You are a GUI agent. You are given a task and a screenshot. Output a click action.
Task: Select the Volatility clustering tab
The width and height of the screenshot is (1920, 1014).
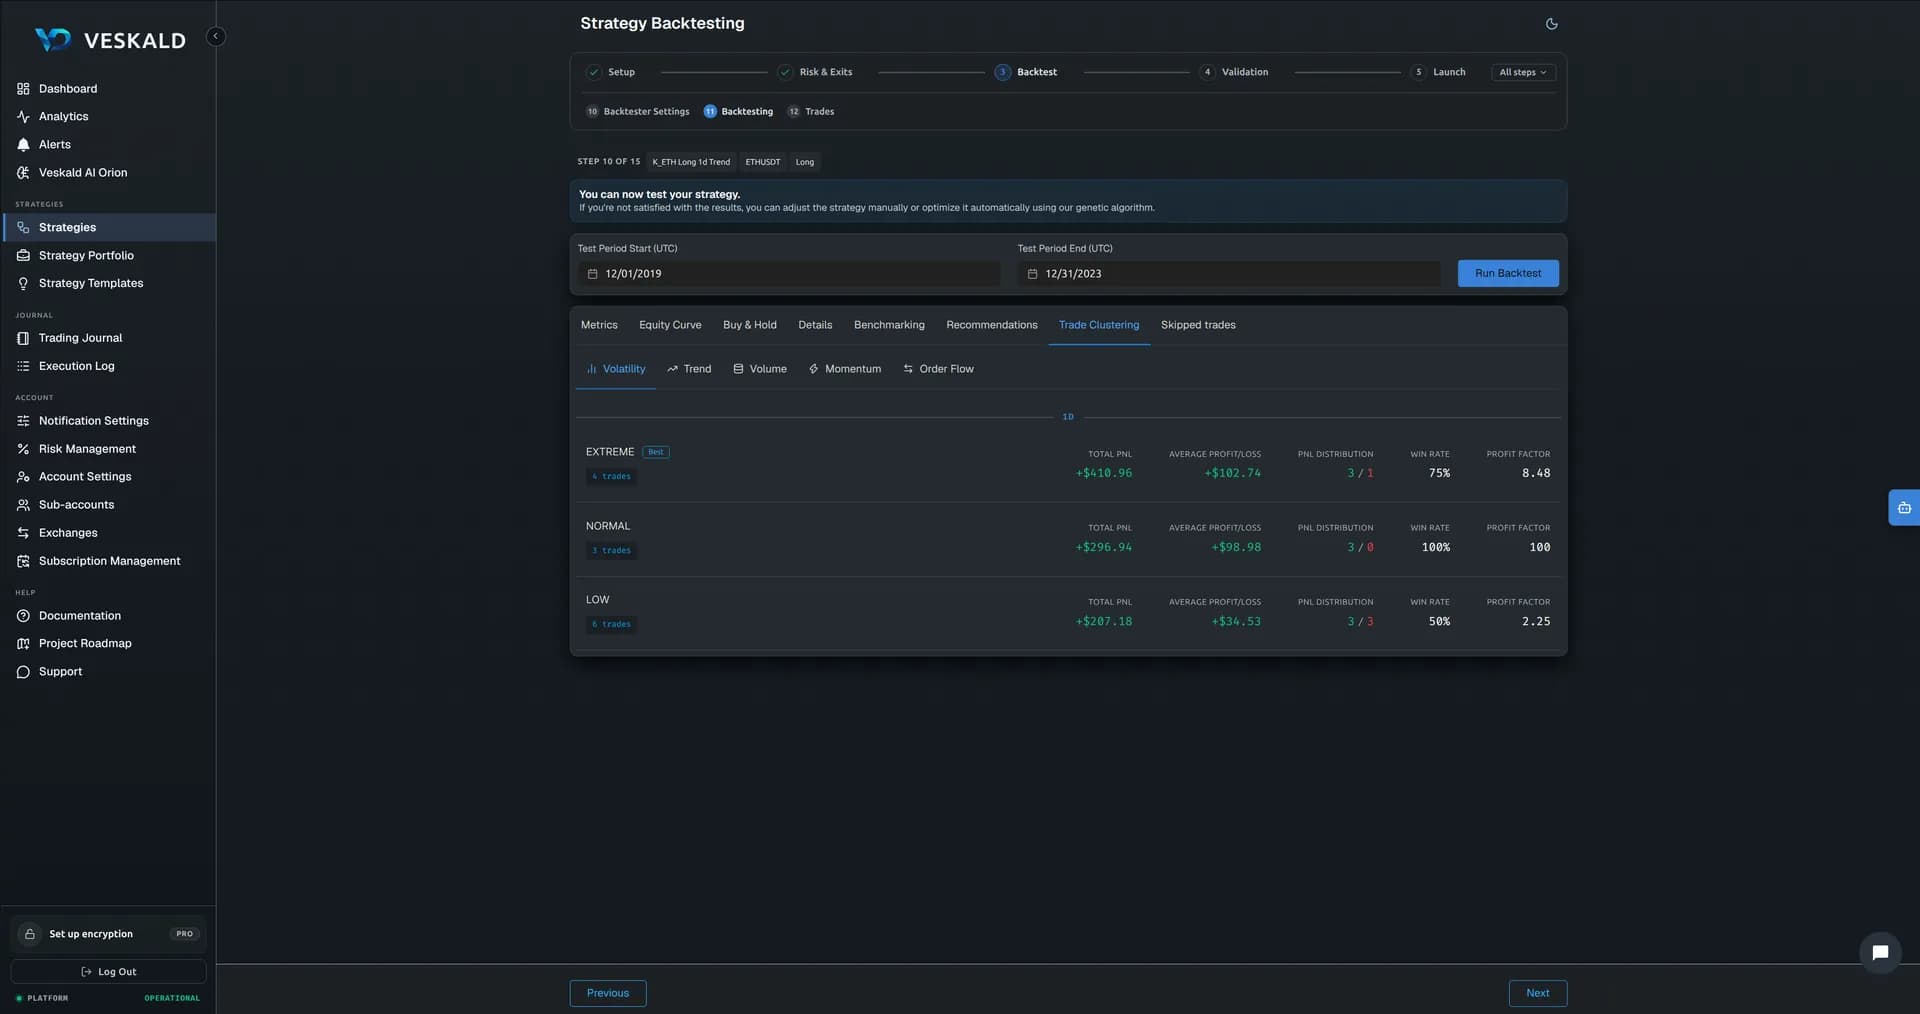[x=616, y=369]
